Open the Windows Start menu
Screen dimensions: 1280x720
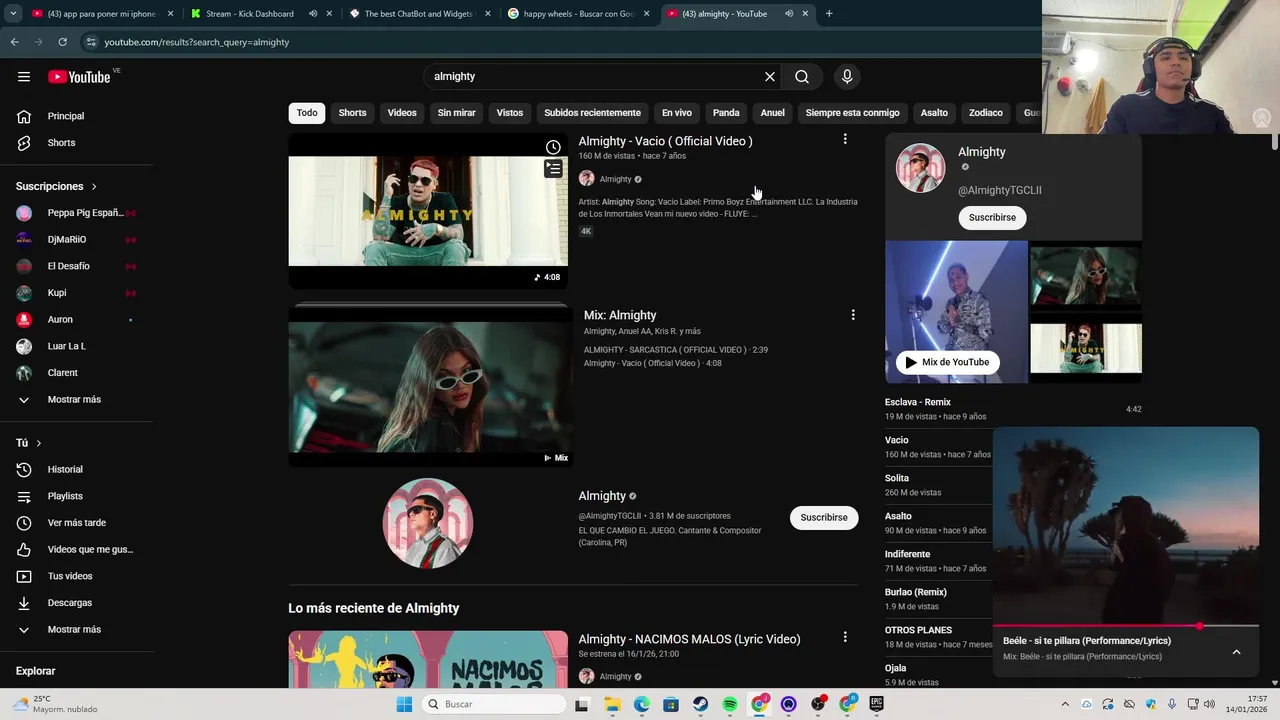(x=404, y=704)
